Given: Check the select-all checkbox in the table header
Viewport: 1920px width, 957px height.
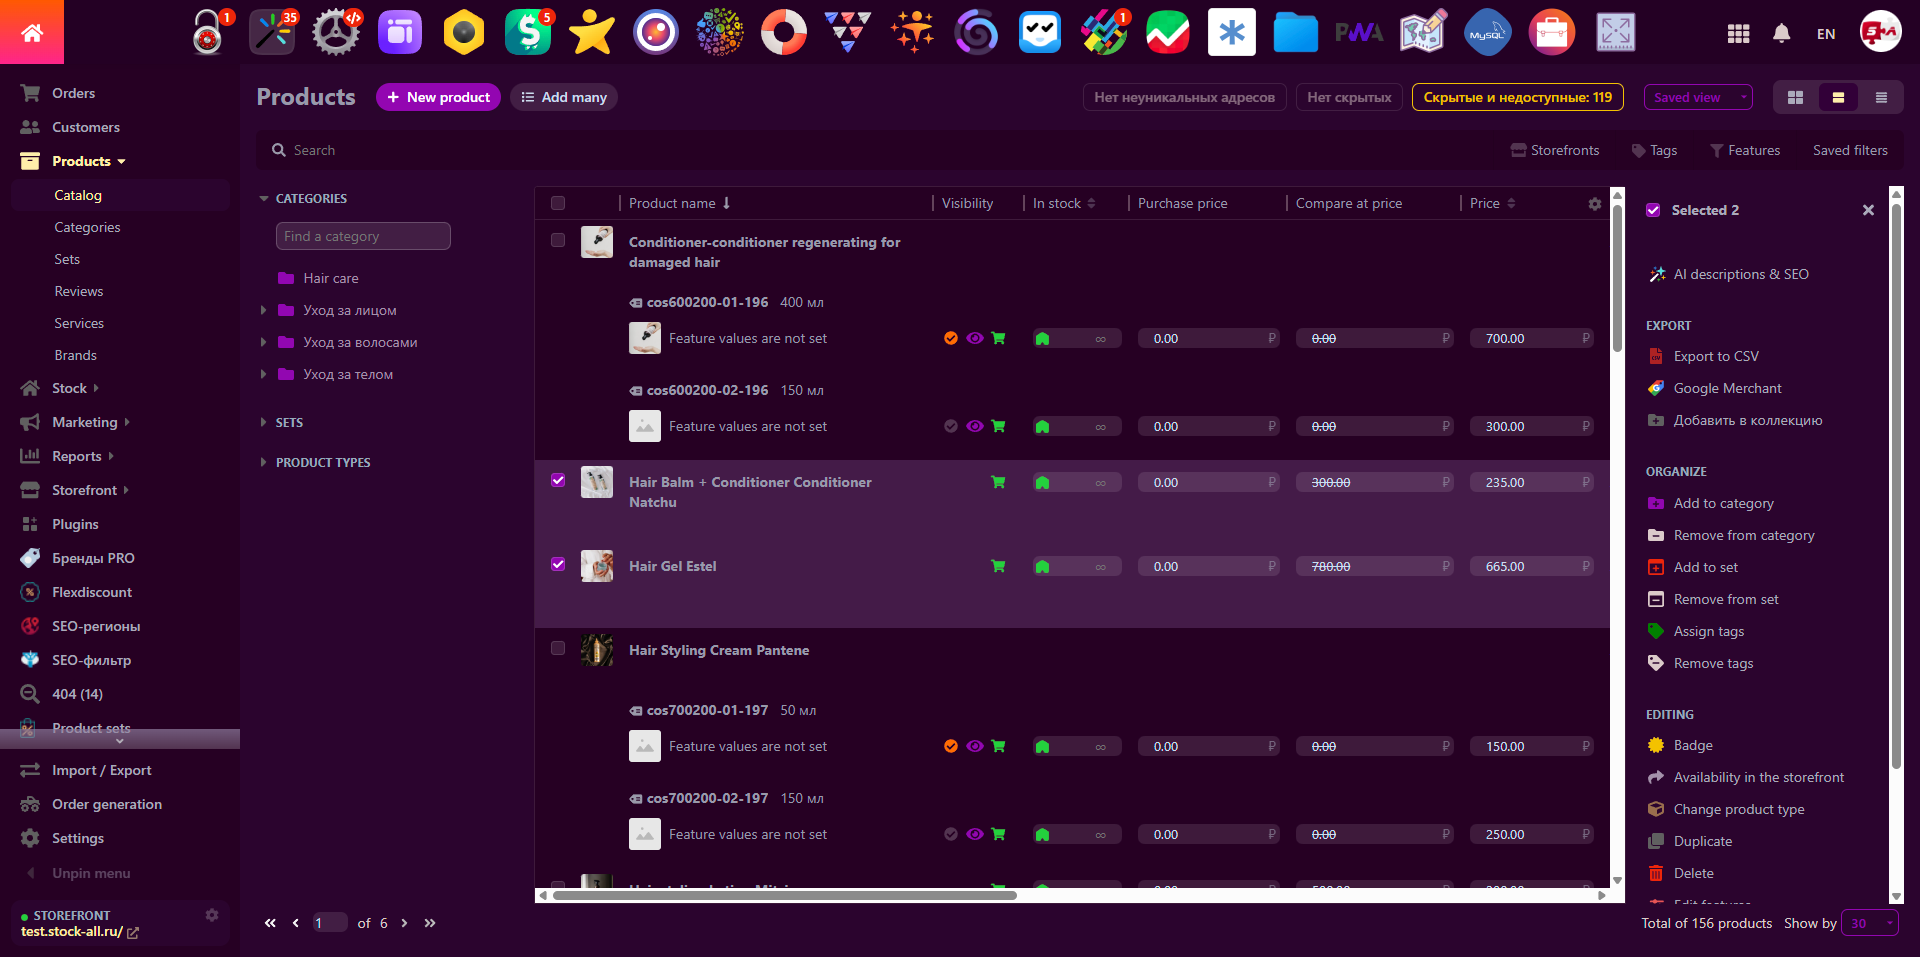Looking at the screenshot, I should pos(558,203).
